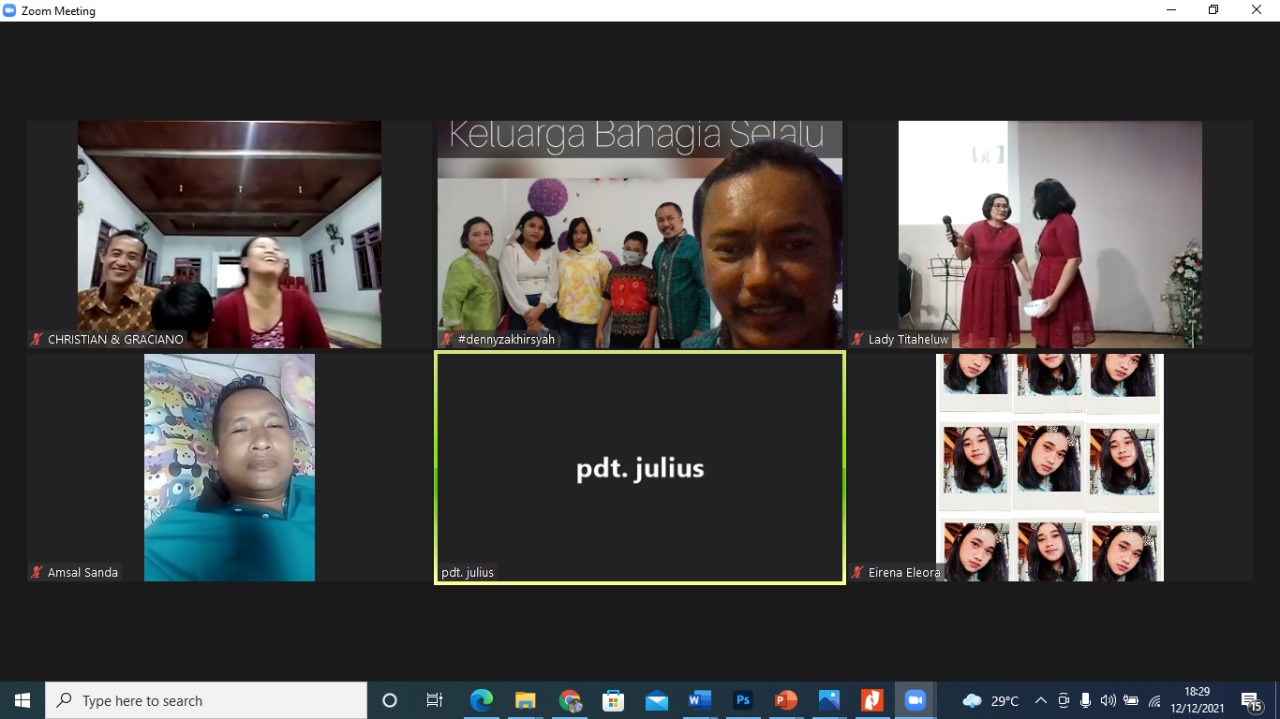Select the Amsal Sanda video tile
This screenshot has height=719, width=1280.
point(229,467)
